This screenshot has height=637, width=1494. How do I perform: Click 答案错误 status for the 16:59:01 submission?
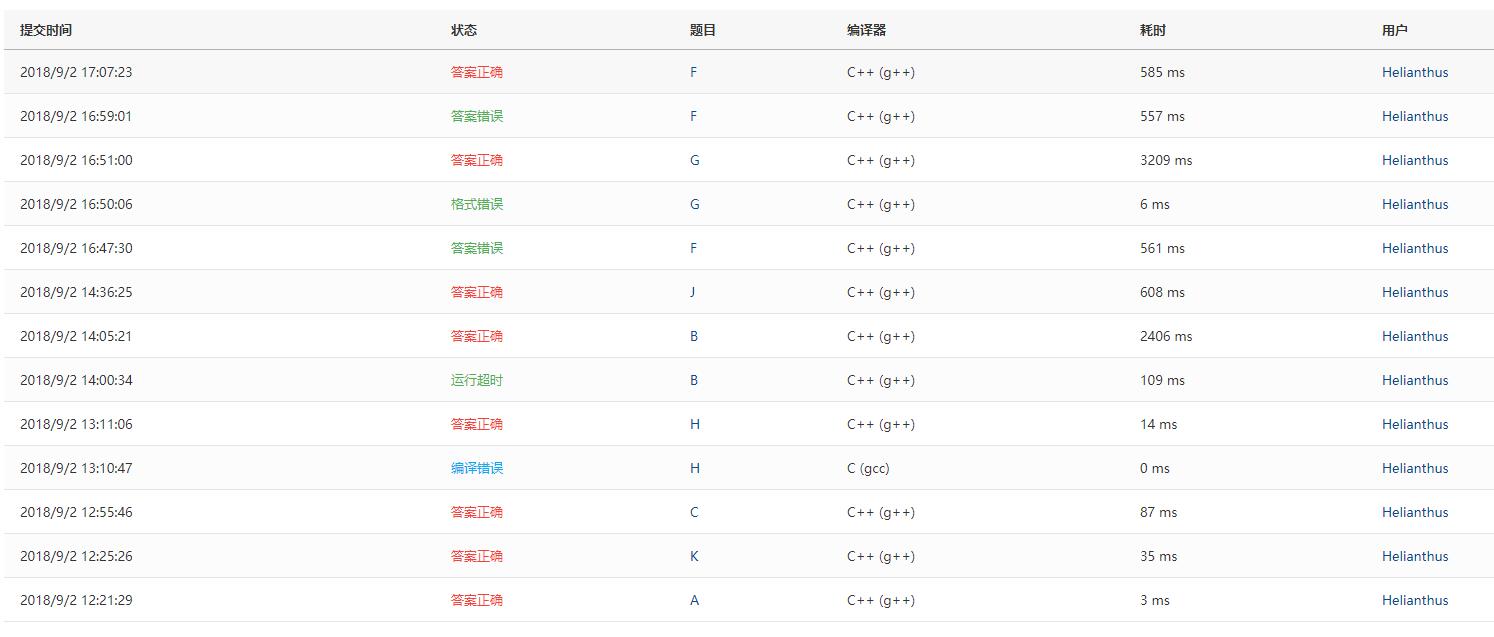(x=476, y=116)
